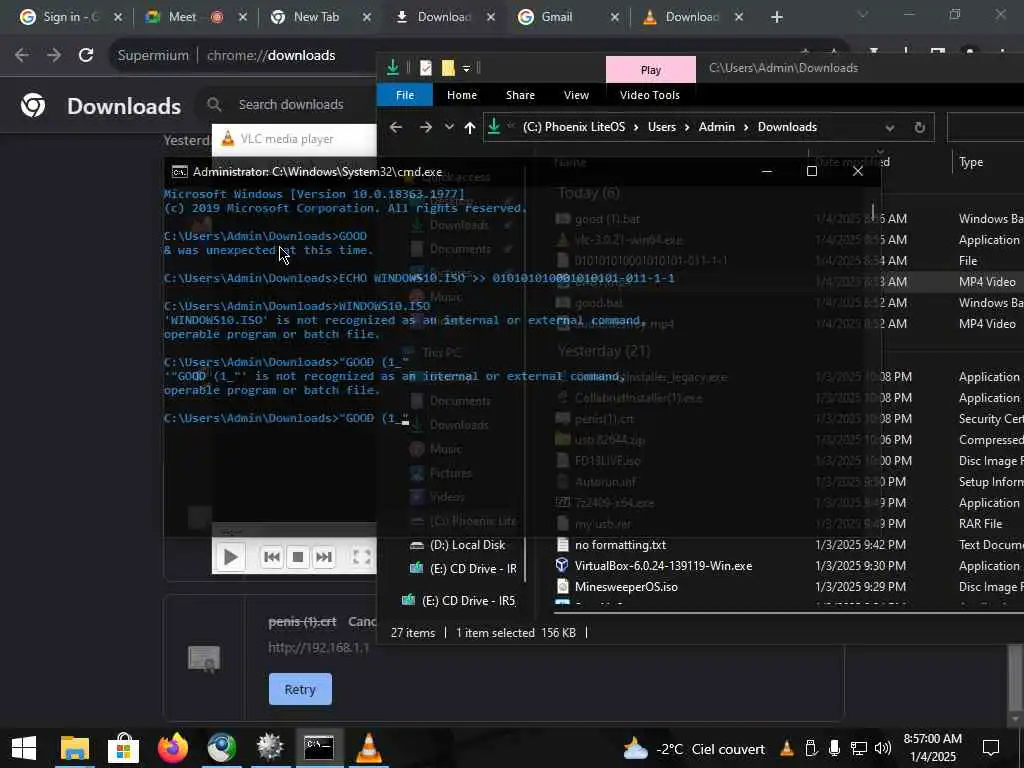The height and width of the screenshot is (768, 1024).
Task: Maximize the cmd.exe window
Action: point(812,171)
